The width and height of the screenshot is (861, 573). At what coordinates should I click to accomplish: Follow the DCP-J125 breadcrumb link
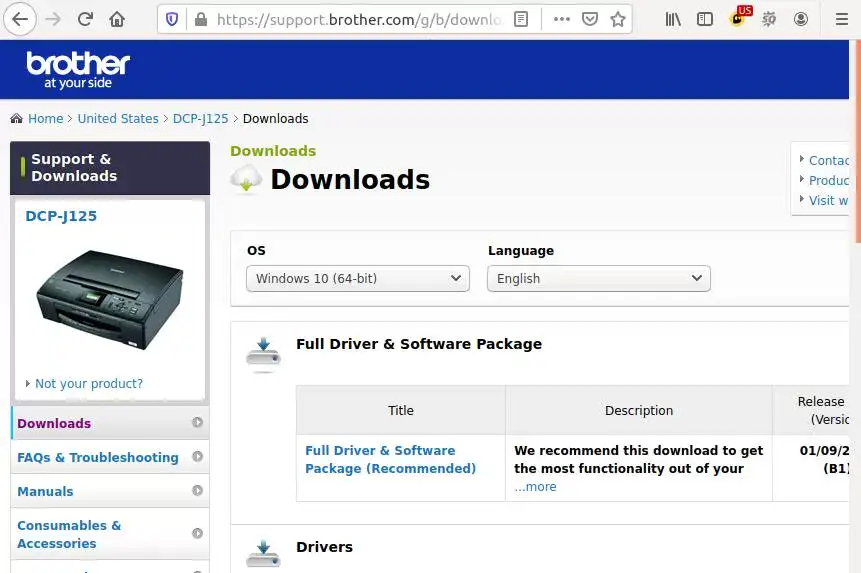(x=200, y=119)
